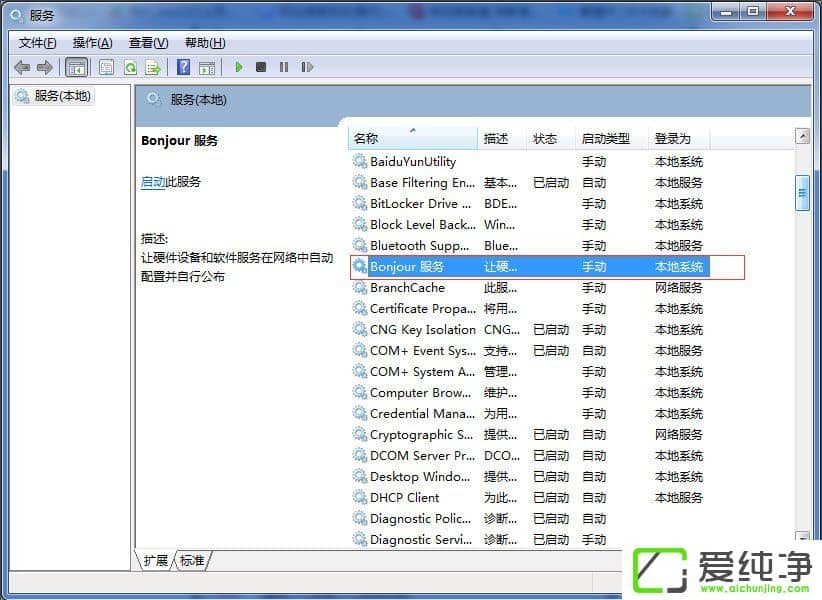Click the Back navigation arrow
This screenshot has width=822, height=600.
pos(21,67)
